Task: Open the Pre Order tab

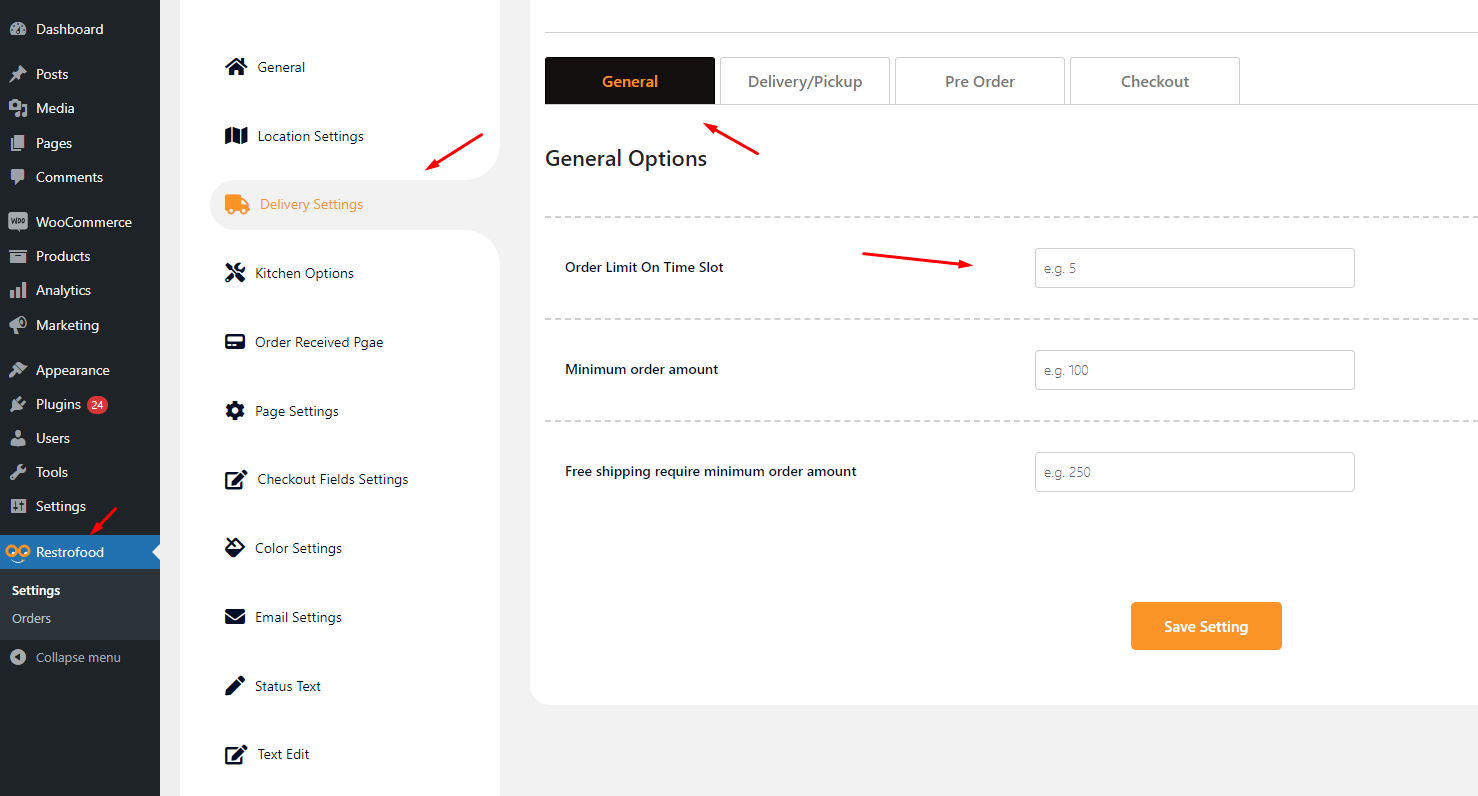Action: tap(980, 82)
